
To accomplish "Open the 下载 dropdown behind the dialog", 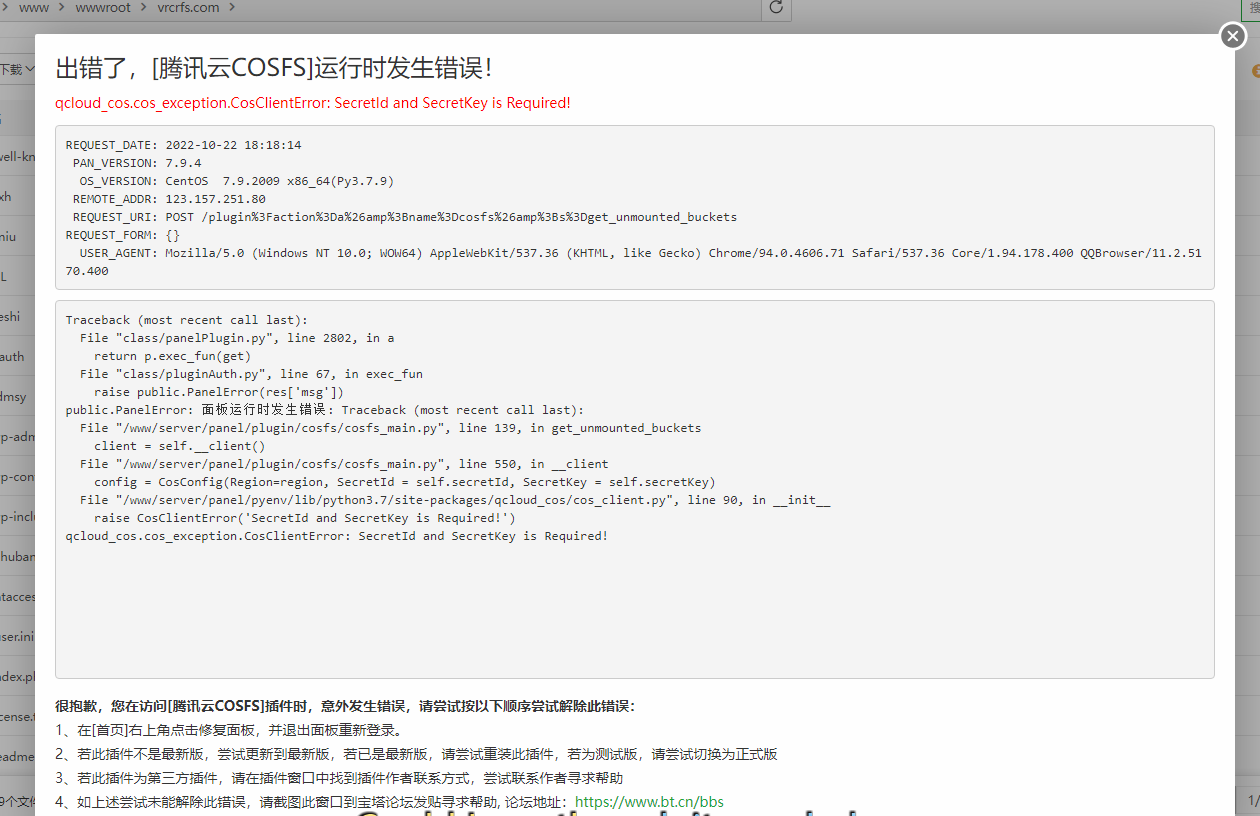I will [17, 70].
